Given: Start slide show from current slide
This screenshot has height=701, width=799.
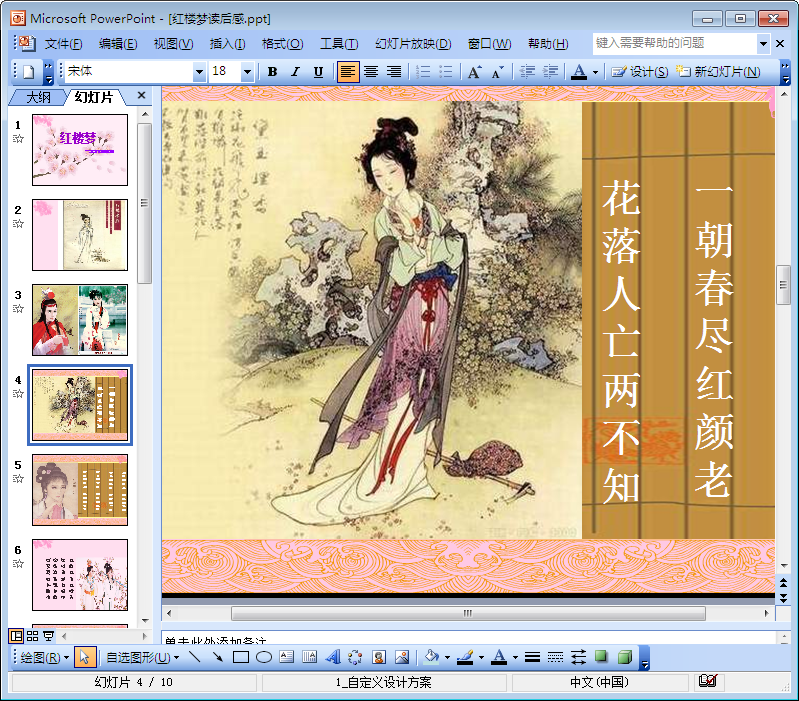Looking at the screenshot, I should (48, 636).
